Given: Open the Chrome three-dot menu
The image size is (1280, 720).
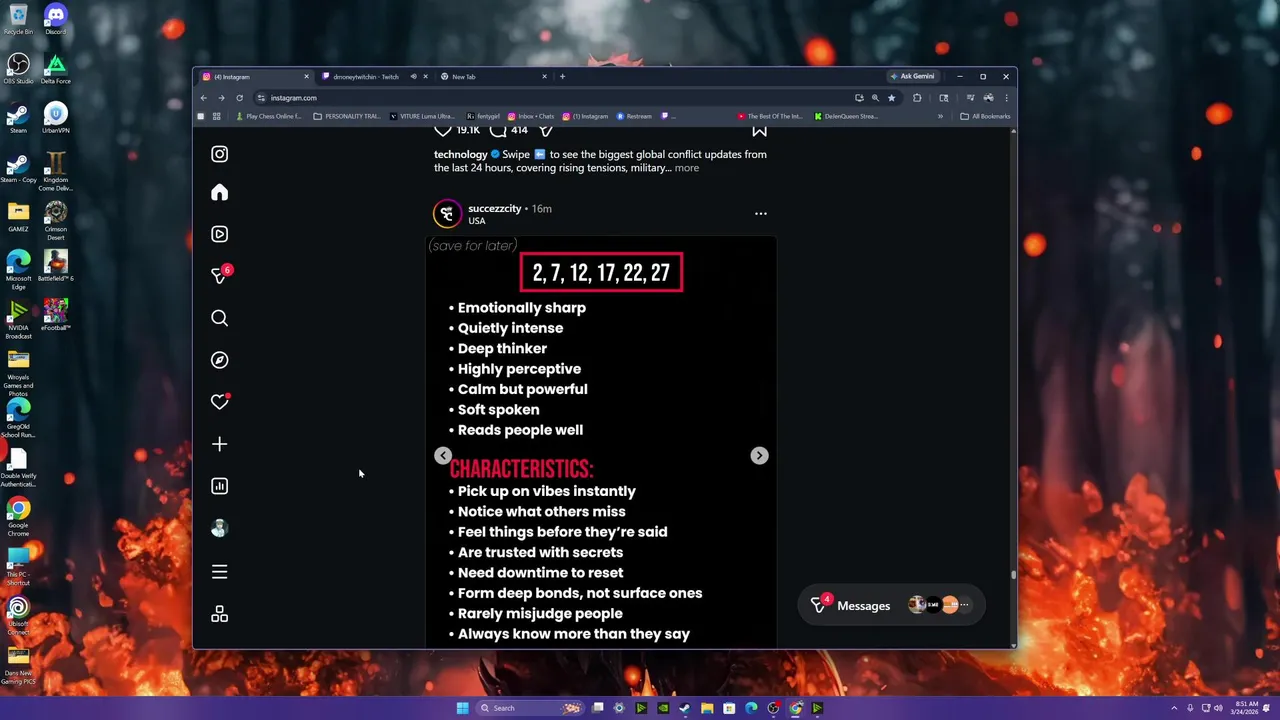Looking at the screenshot, I should pos(1006,98).
